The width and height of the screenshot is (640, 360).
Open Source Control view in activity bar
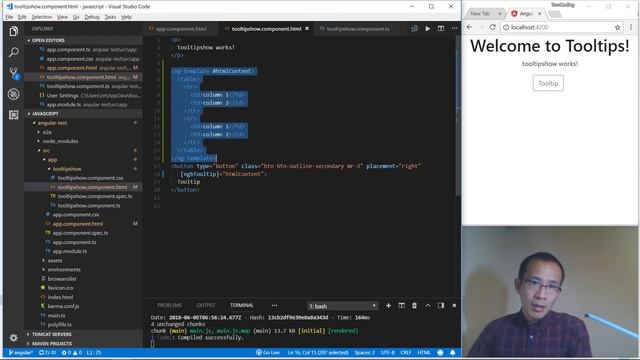click(13, 73)
